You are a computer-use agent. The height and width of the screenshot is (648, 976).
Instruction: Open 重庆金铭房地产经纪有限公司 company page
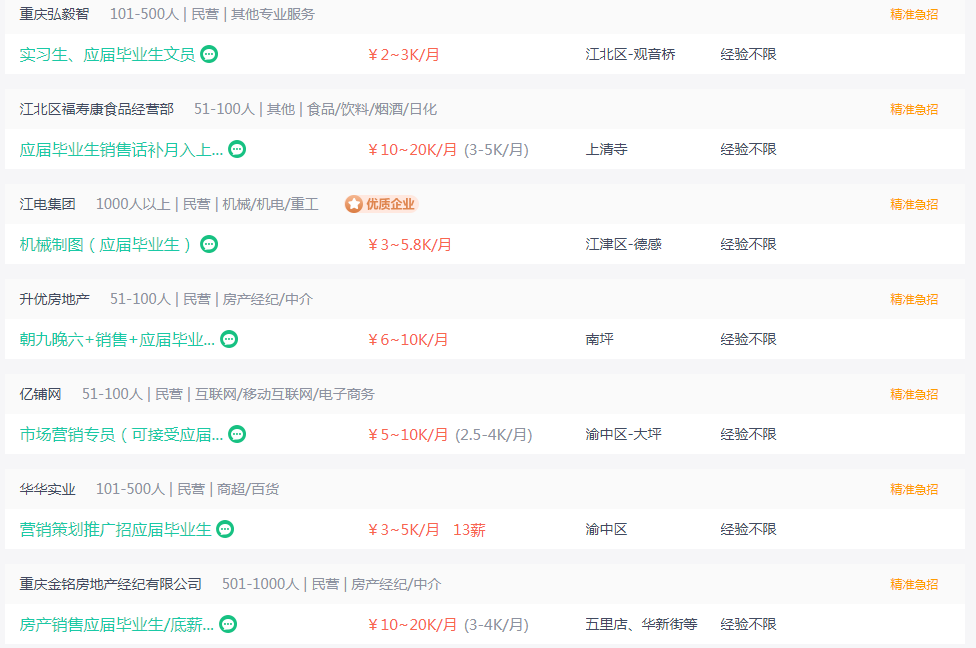(x=111, y=584)
